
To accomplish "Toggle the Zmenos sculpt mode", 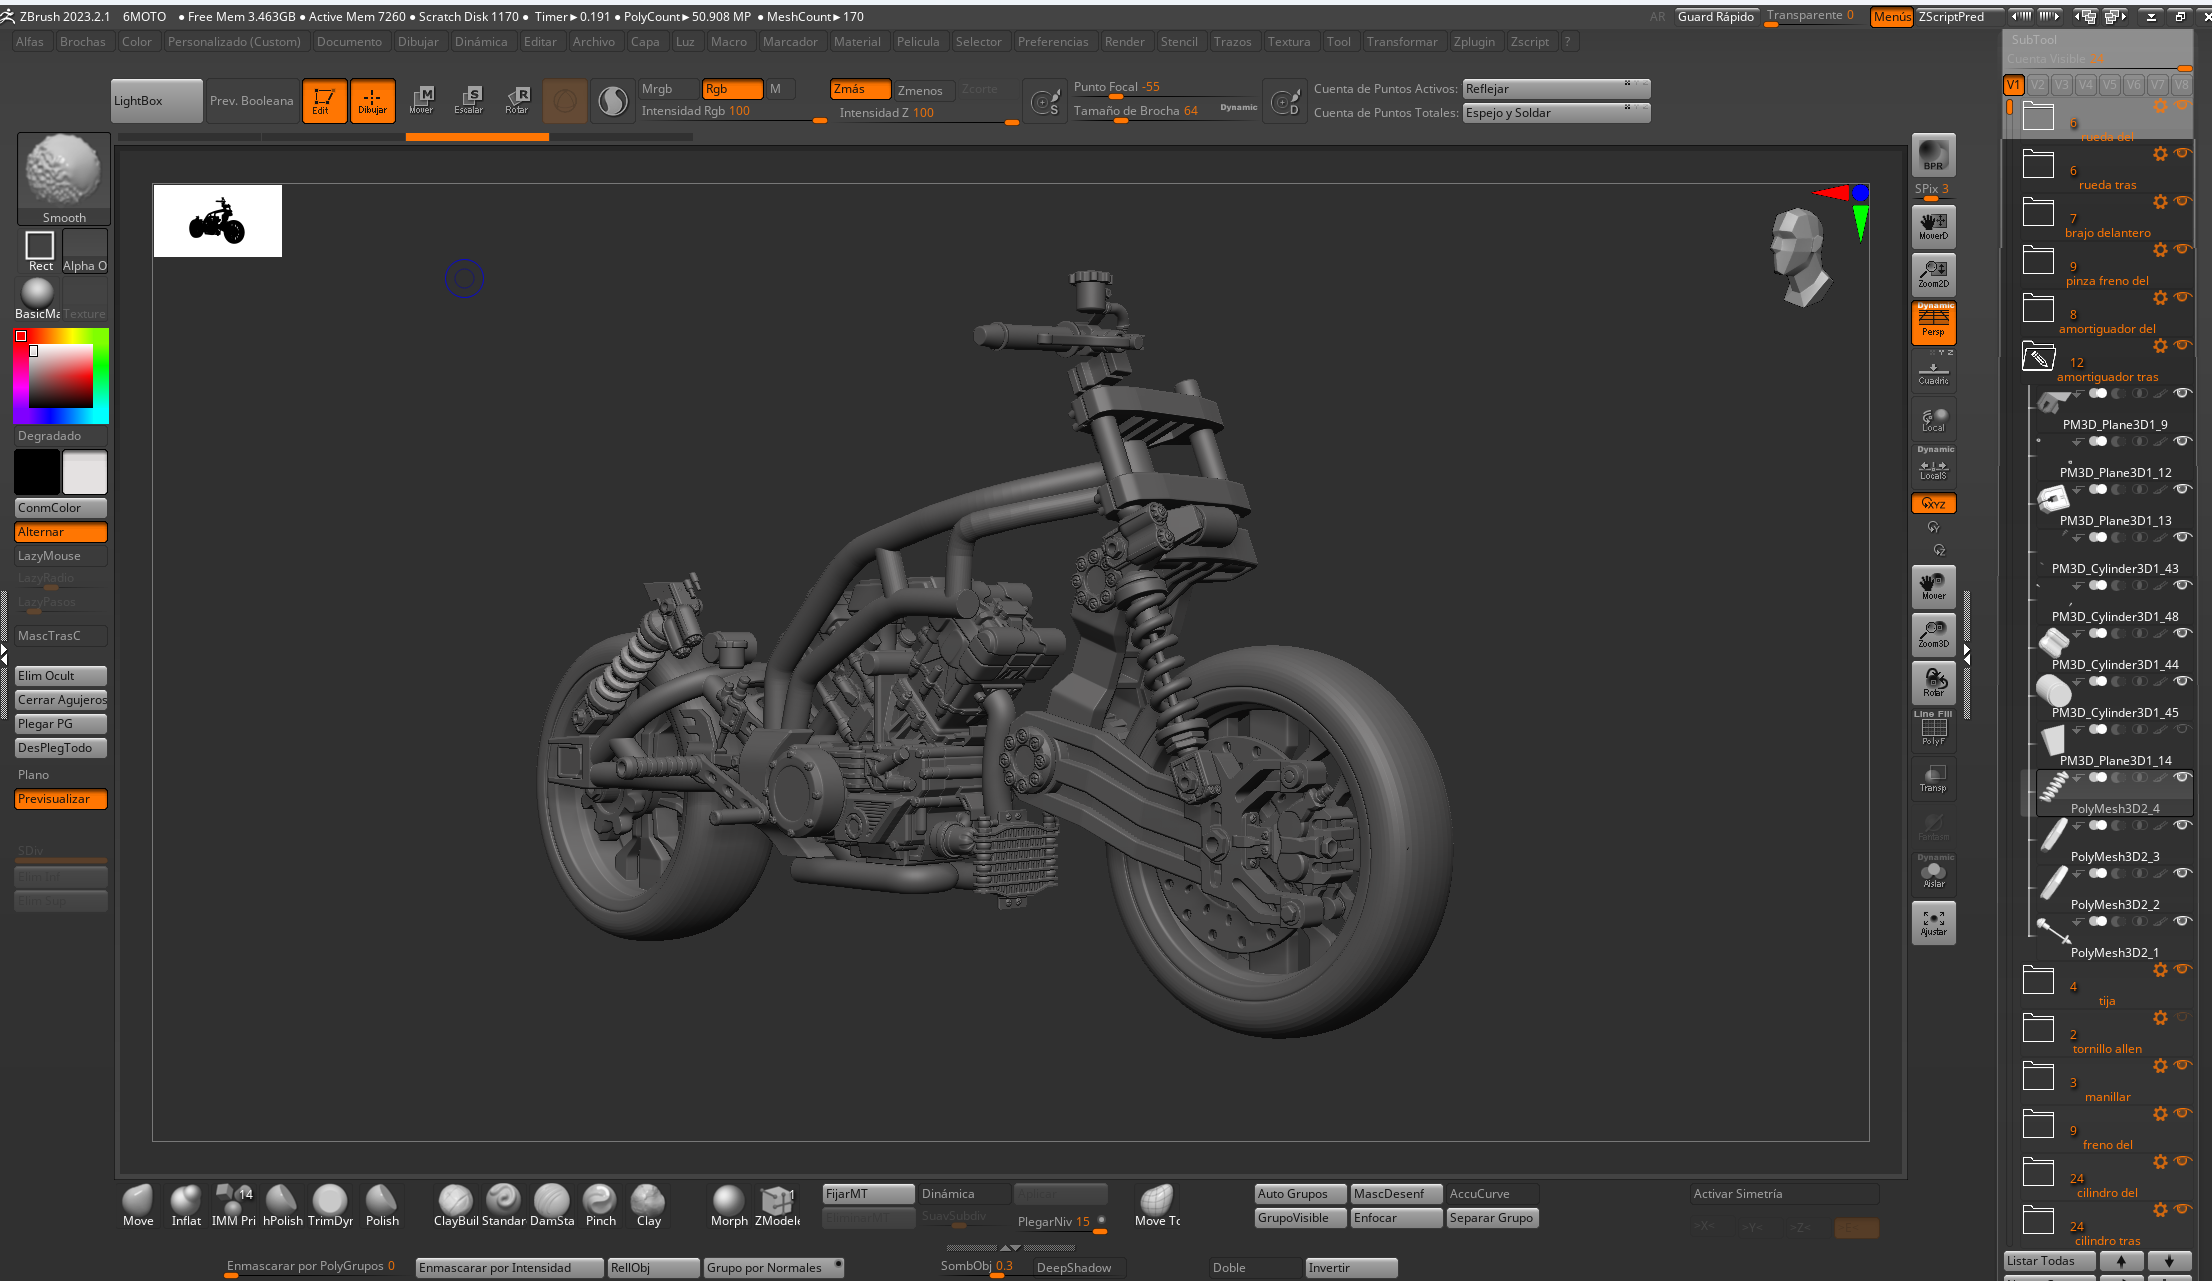I will 920,90.
